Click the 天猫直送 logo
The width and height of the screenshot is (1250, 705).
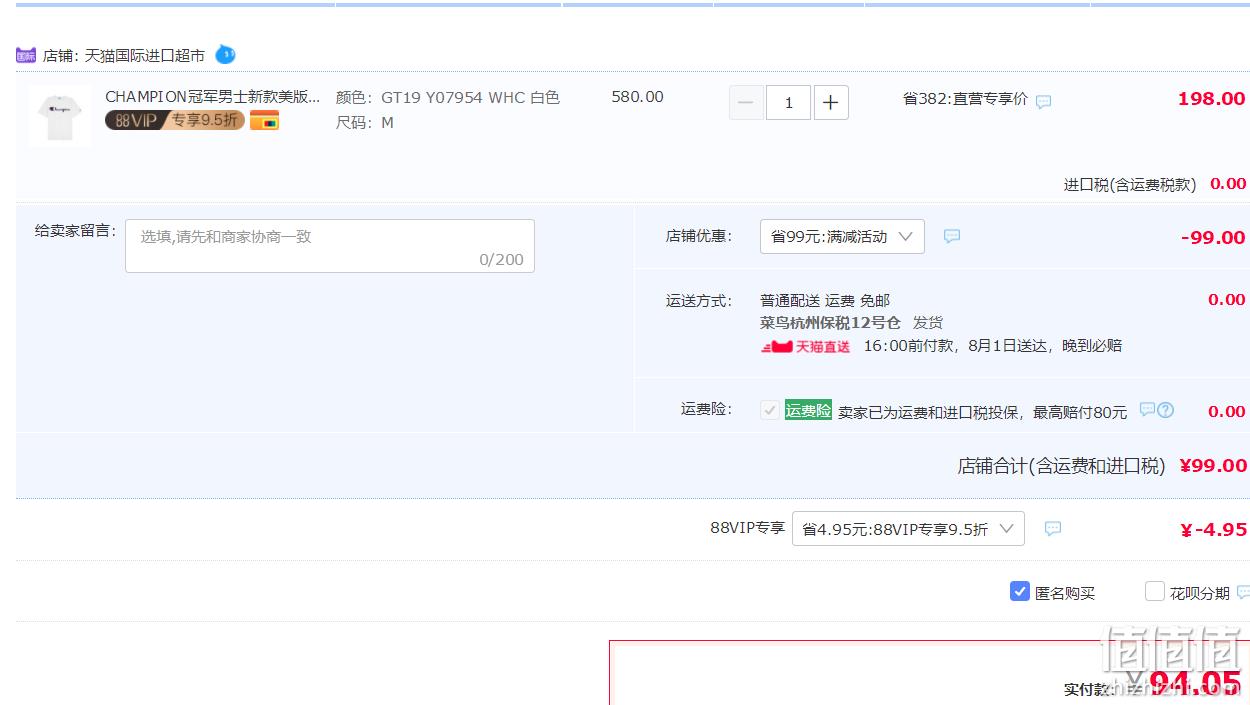click(x=806, y=346)
